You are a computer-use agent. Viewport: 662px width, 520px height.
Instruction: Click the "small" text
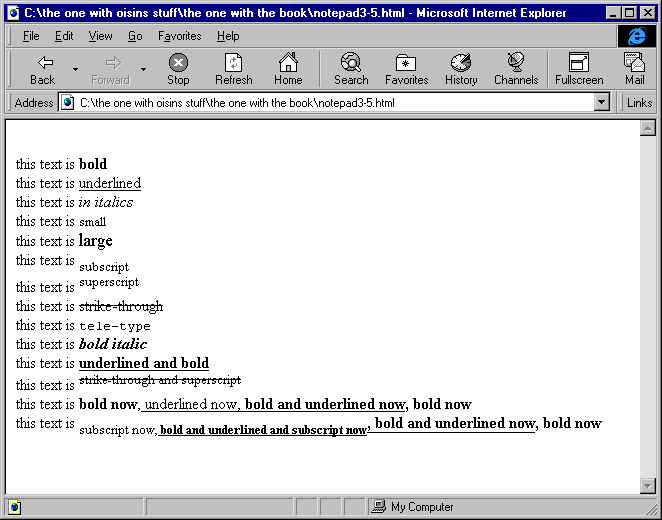92,222
